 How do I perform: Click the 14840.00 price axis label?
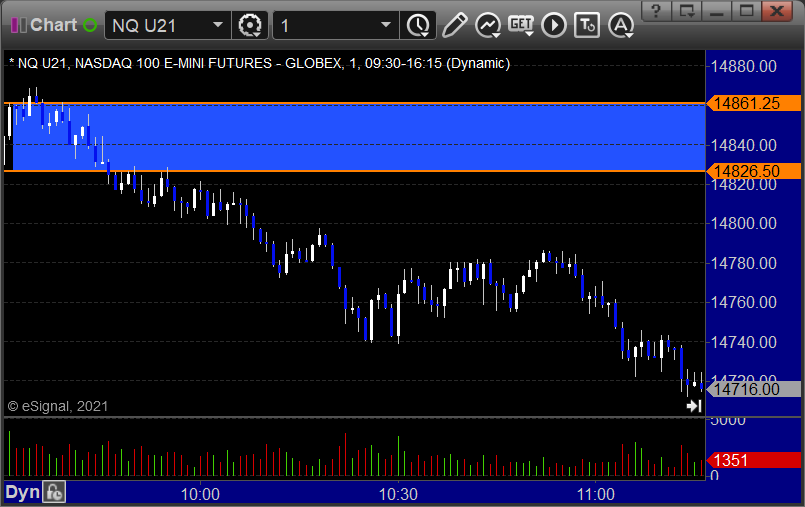743,145
